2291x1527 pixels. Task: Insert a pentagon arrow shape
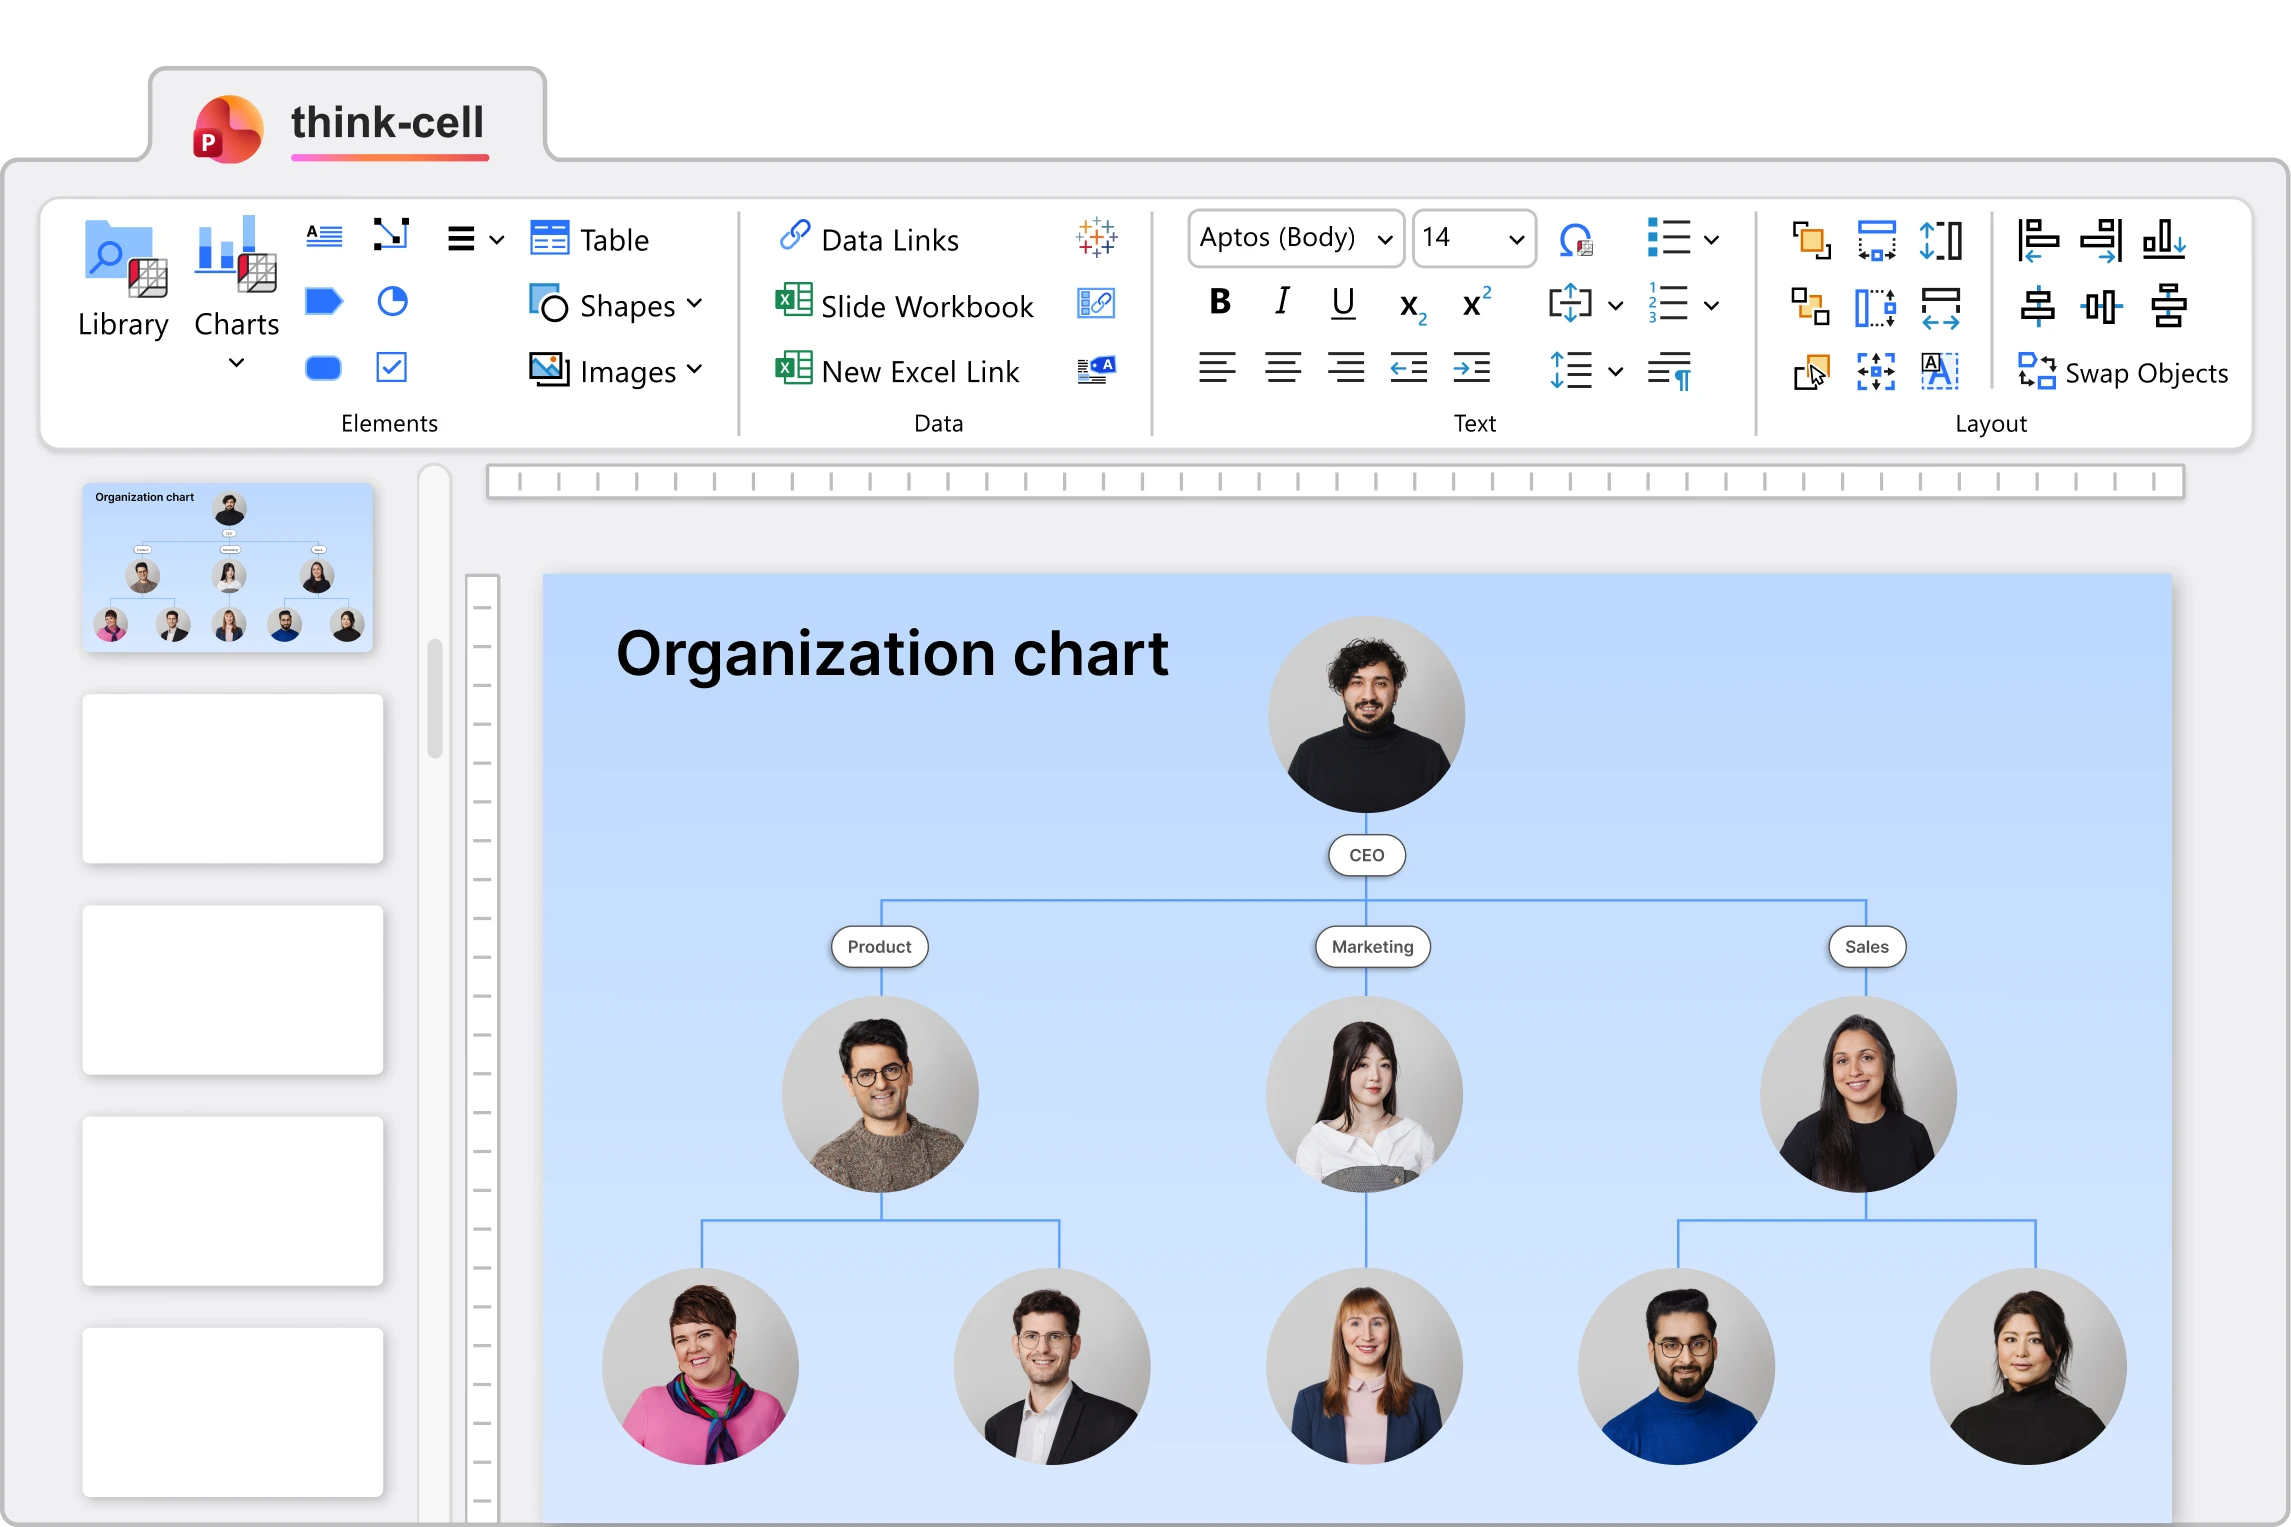pos(323,302)
